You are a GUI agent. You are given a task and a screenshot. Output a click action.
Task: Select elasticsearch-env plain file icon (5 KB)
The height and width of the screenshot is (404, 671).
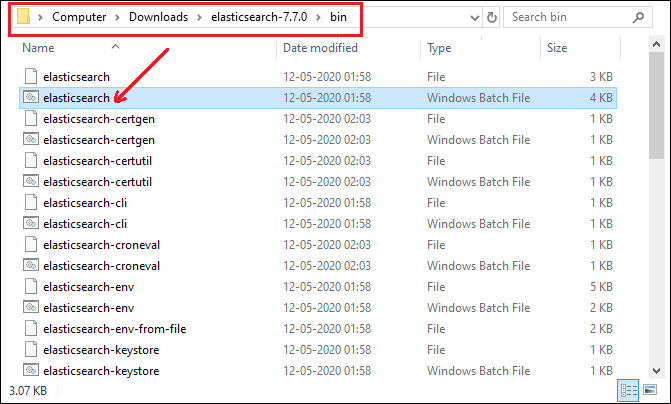tap(31, 286)
